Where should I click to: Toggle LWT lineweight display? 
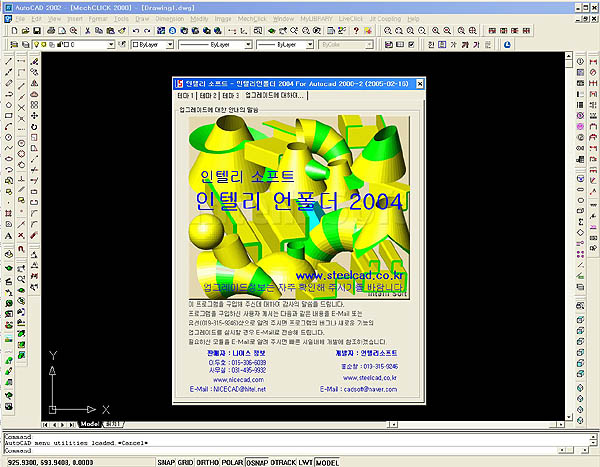pos(305,462)
